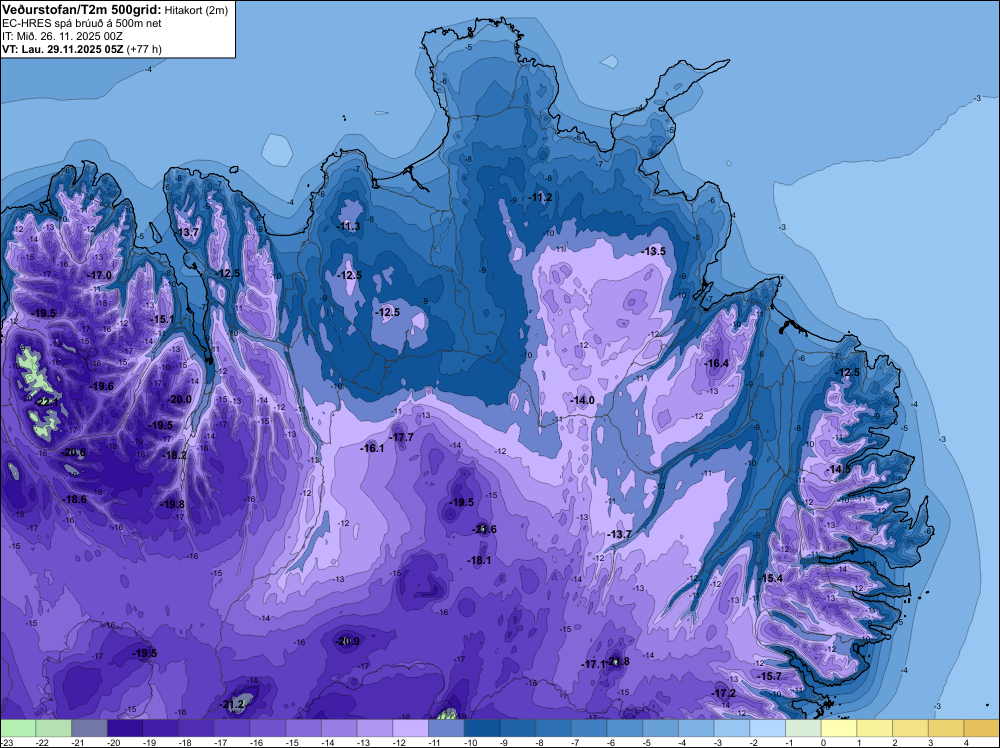
Task: Select the legend swatch labeled -2
Action: point(768,728)
